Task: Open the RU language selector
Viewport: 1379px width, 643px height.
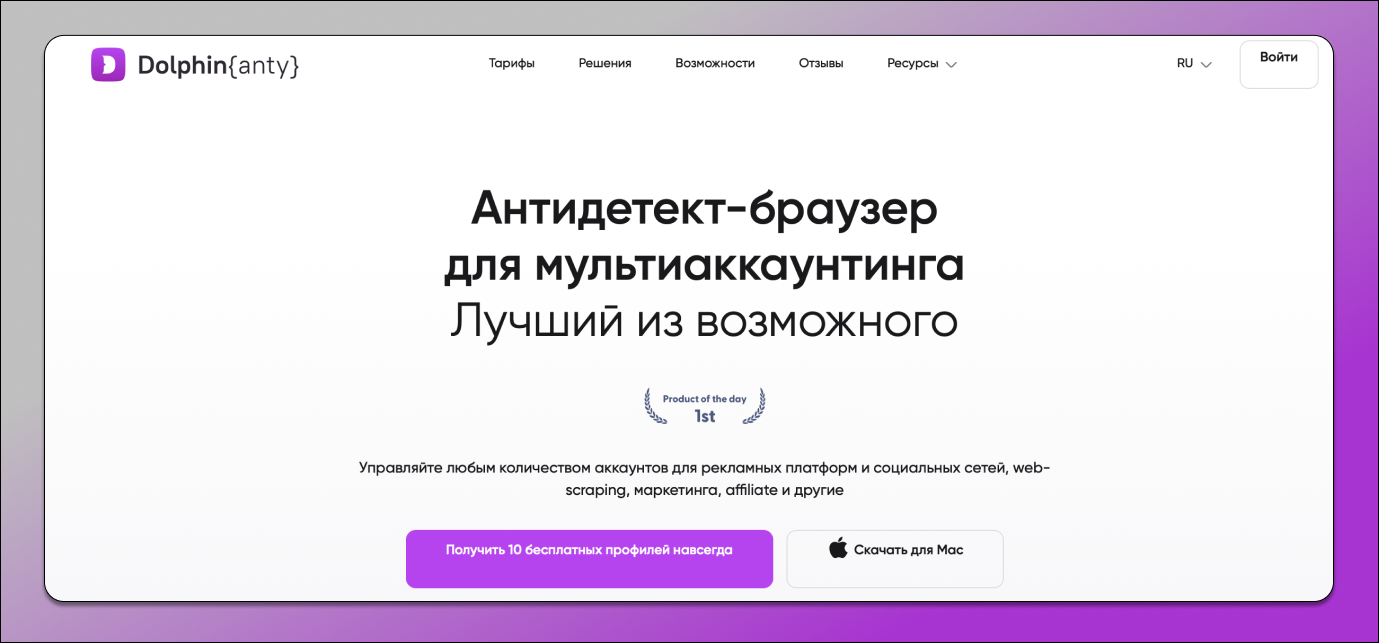Action: tap(1194, 63)
